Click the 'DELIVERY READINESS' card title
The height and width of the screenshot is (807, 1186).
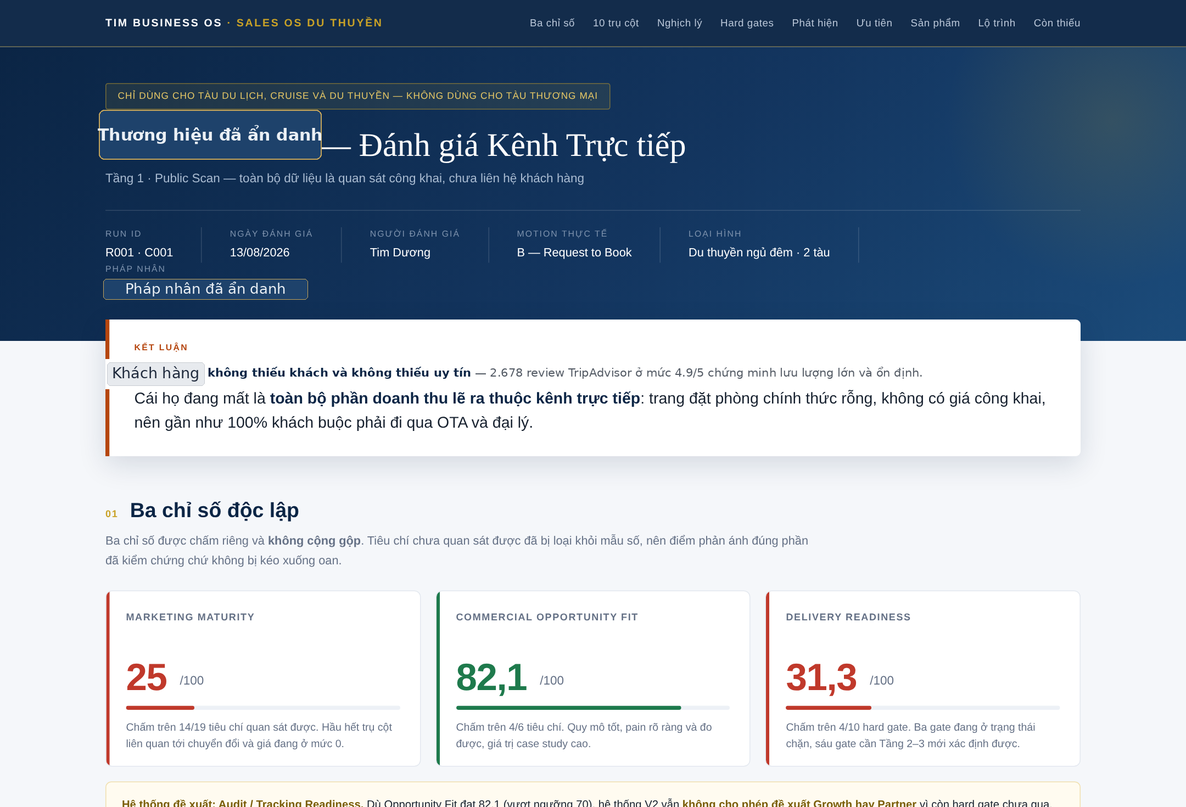click(x=848, y=617)
